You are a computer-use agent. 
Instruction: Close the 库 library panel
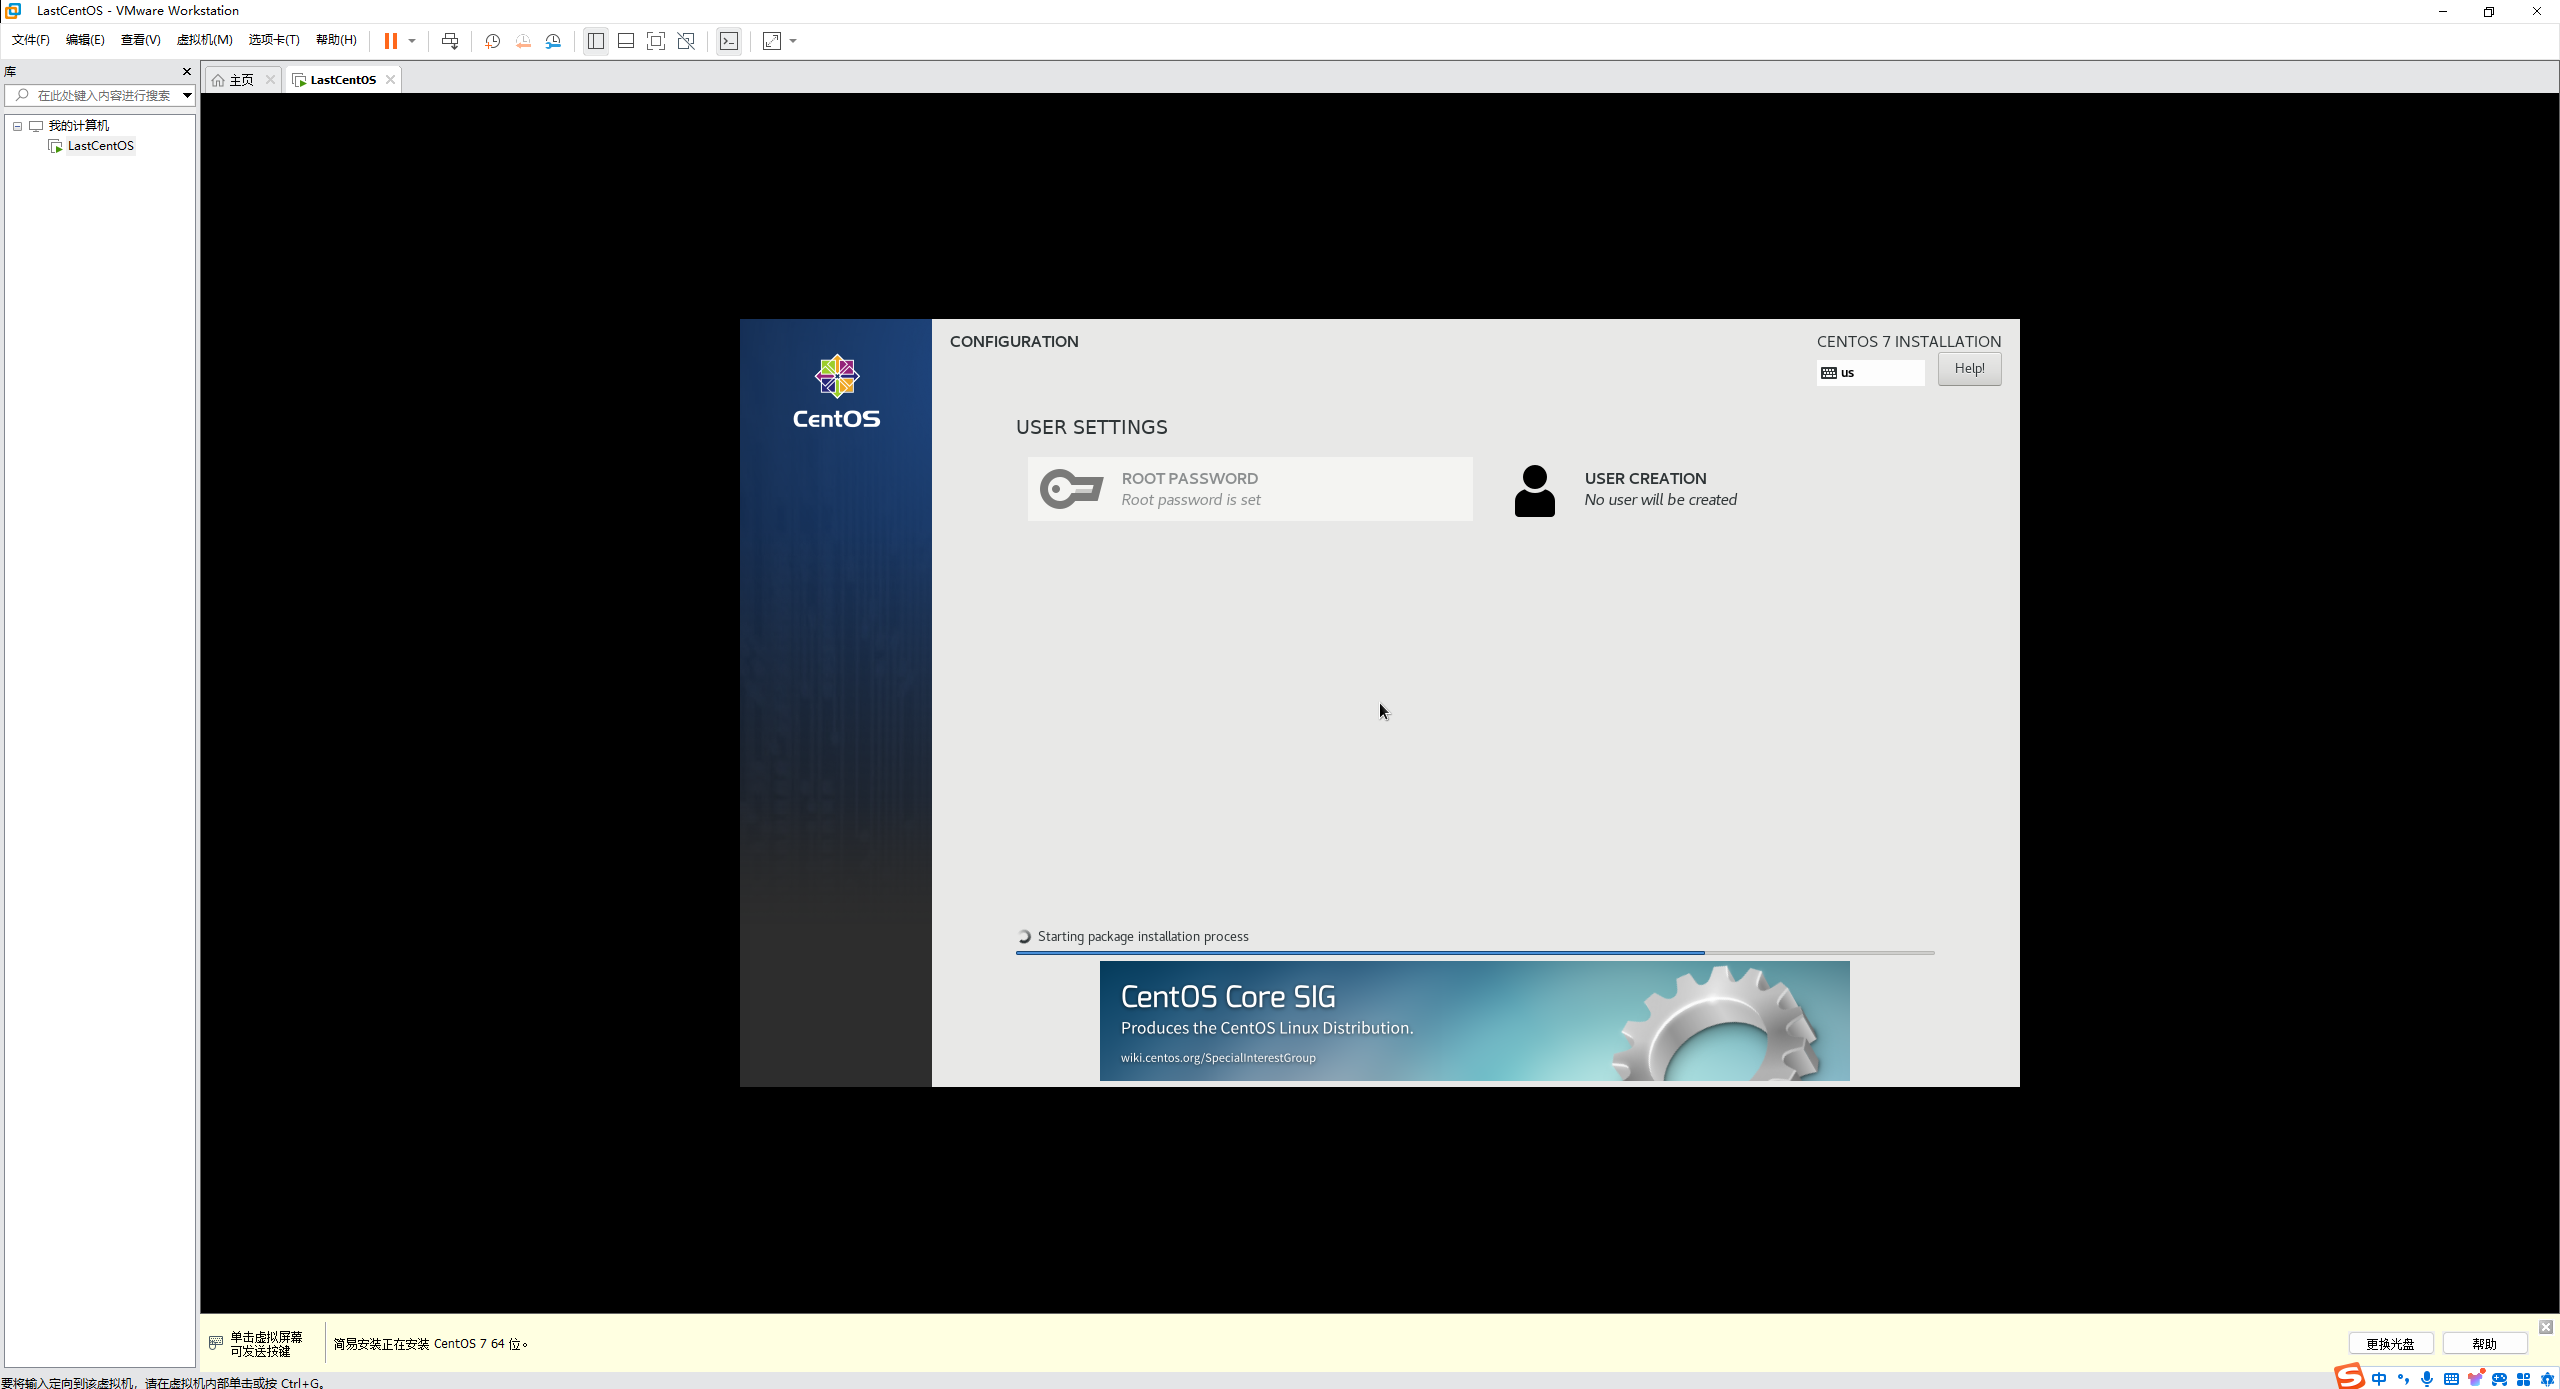pyautogui.click(x=186, y=72)
